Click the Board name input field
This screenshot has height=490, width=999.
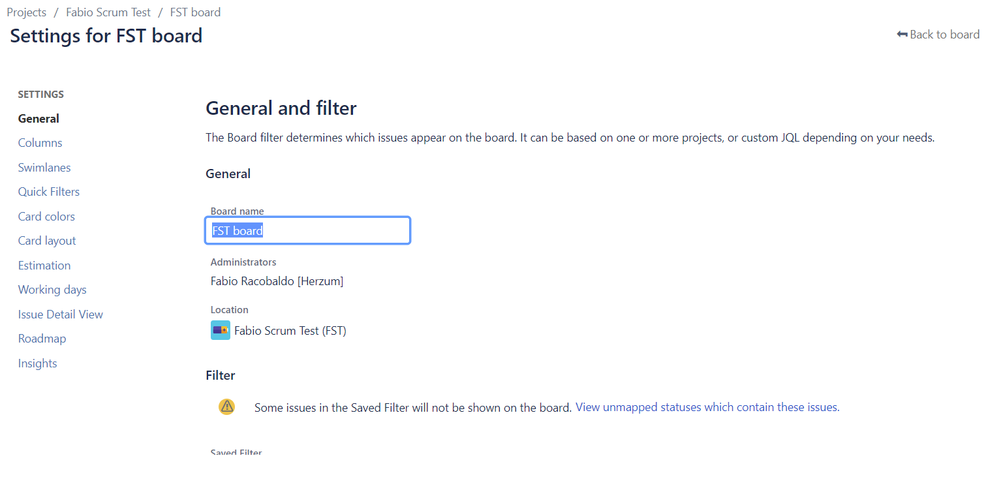coord(308,230)
